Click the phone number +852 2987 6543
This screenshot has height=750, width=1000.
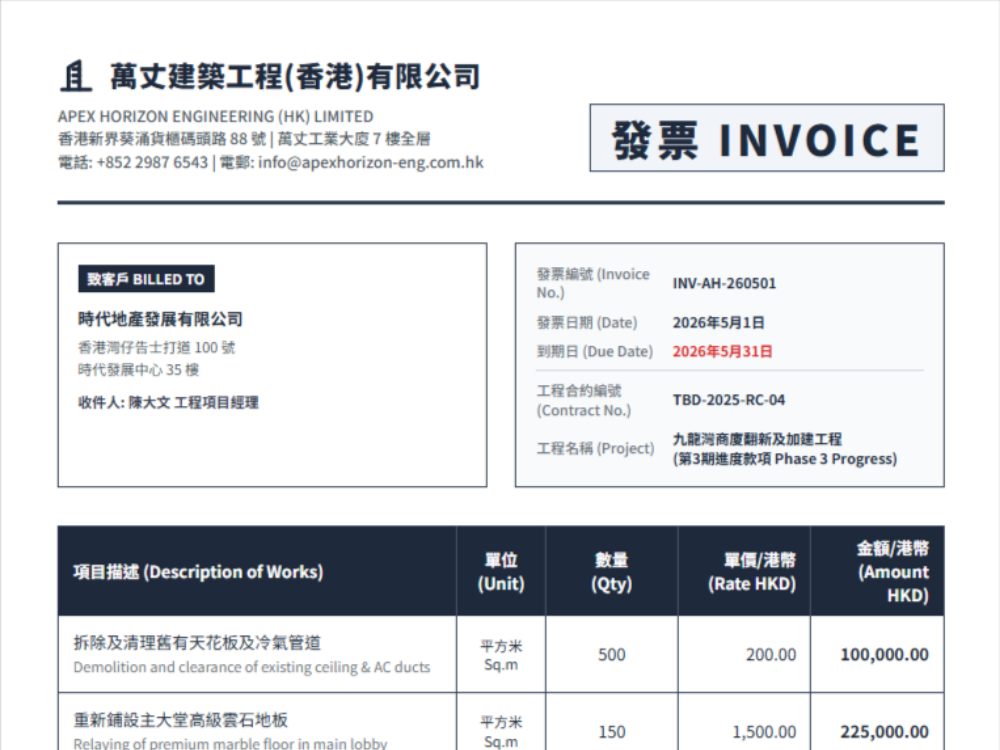pos(152,163)
